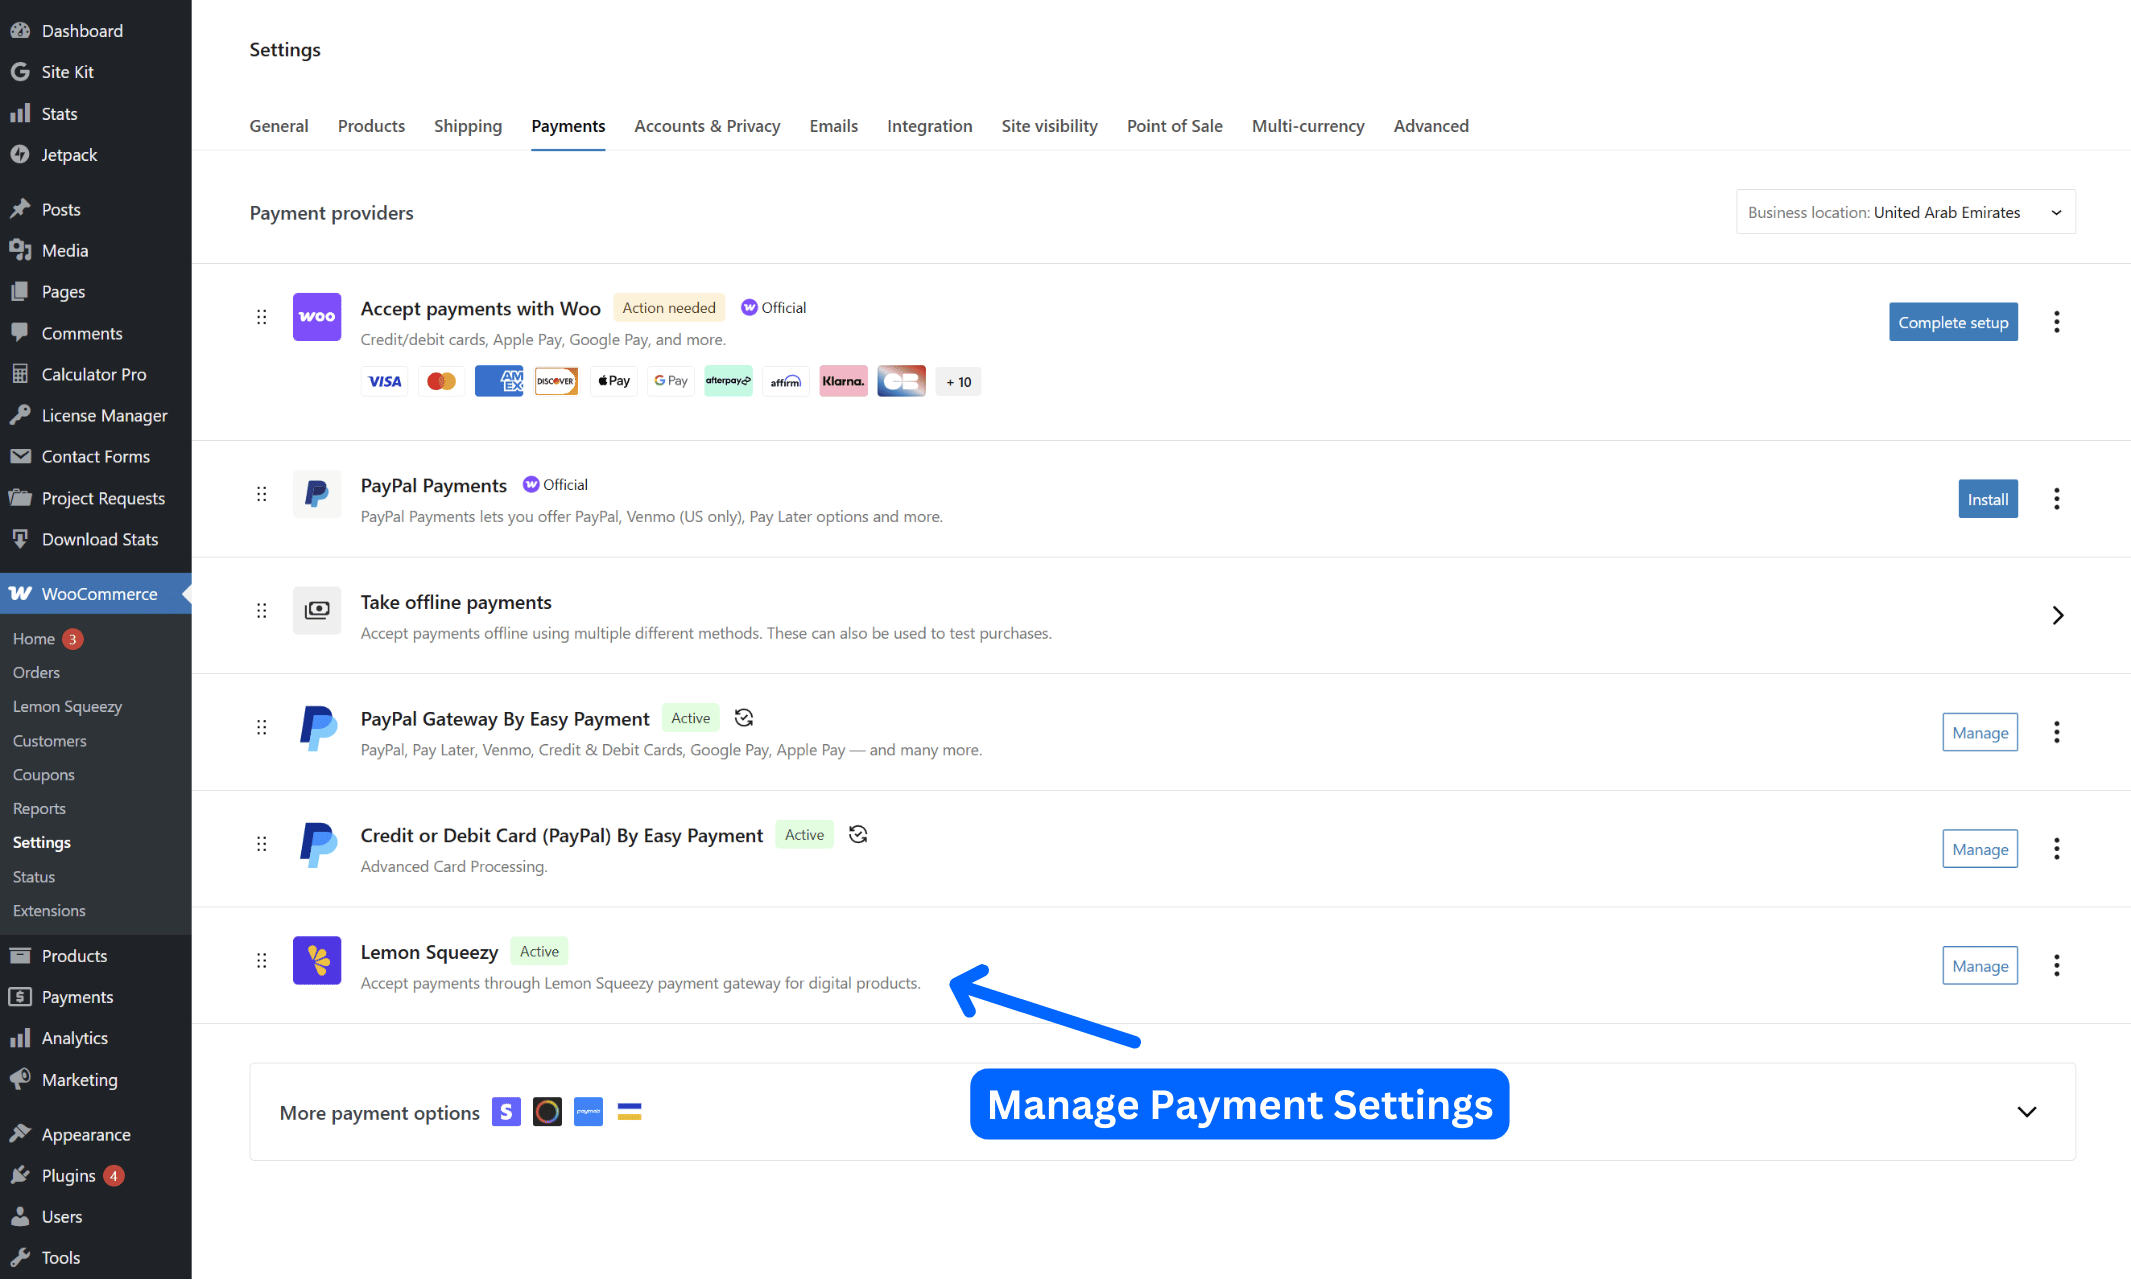Click the Stripe icon under more payment options

click(x=506, y=1111)
